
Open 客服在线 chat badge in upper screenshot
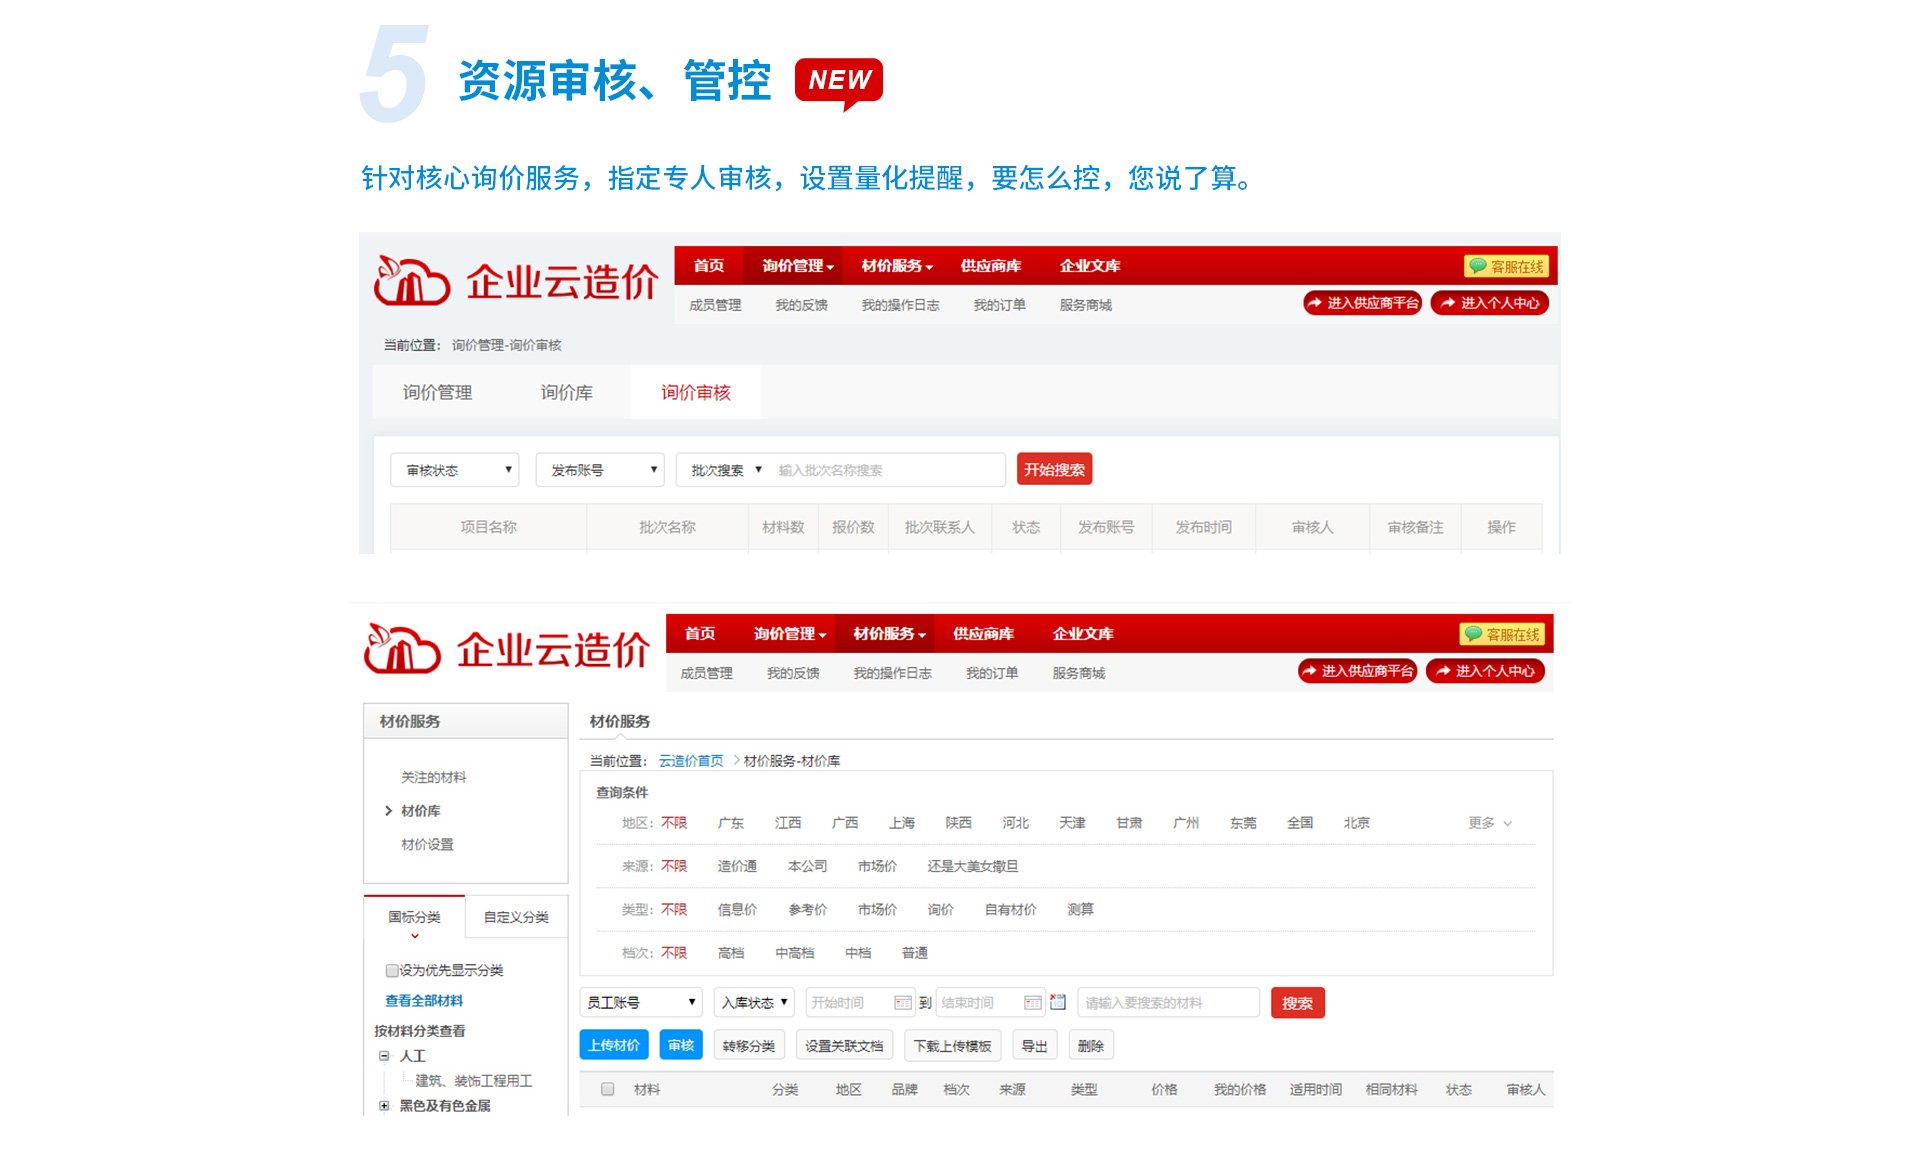[x=1506, y=266]
